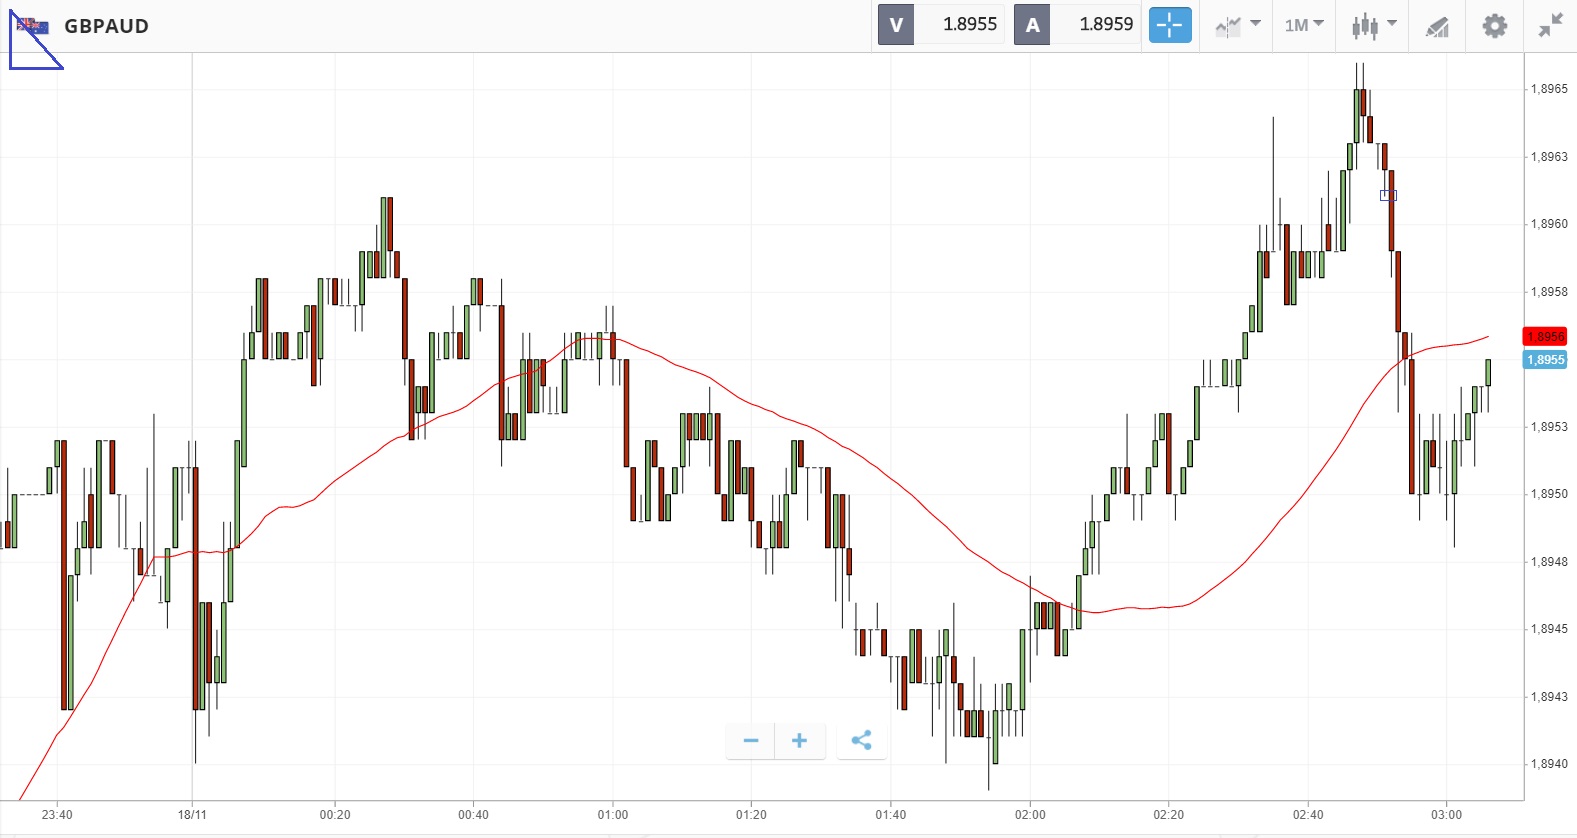This screenshot has height=838, width=1577.
Task: Open the drawing tools pencil icon
Action: (x=1437, y=26)
